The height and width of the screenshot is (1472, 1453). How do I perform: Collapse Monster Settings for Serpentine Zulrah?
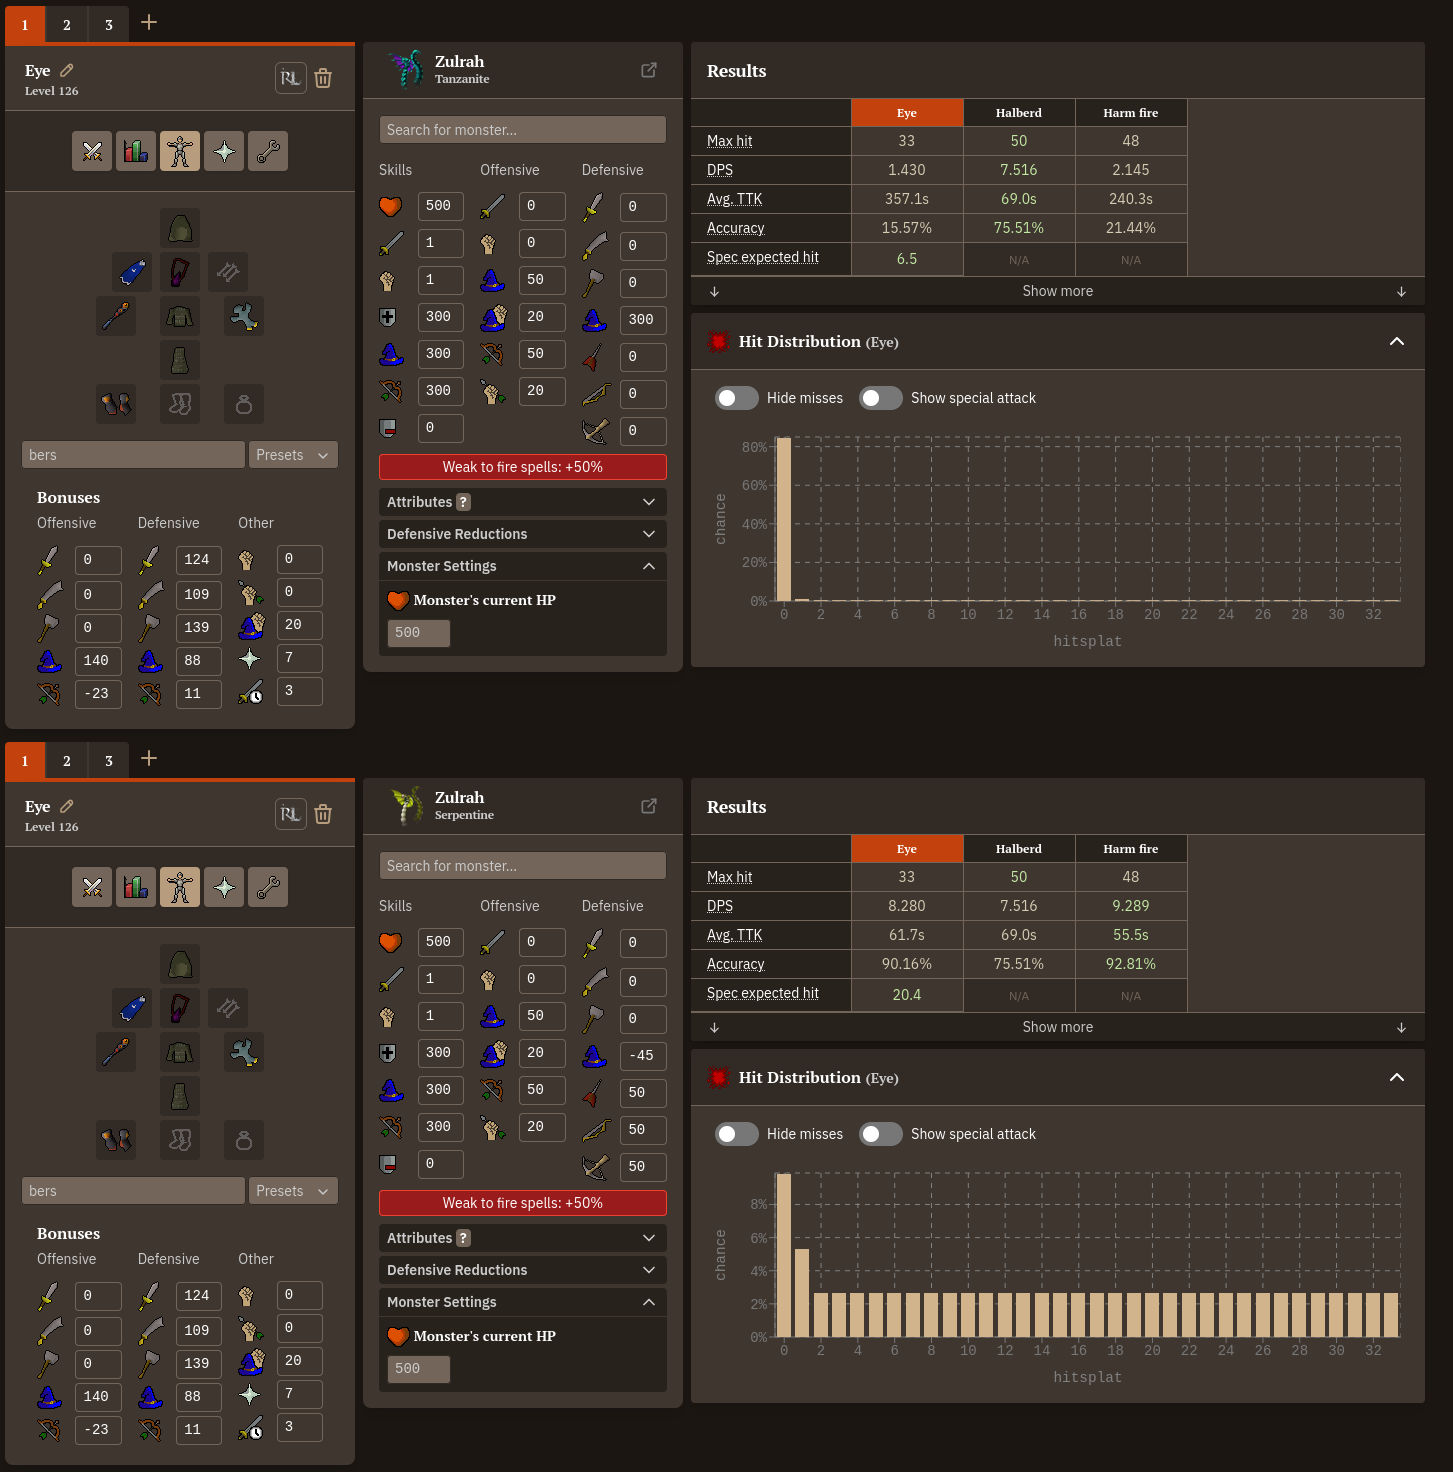tap(523, 1302)
